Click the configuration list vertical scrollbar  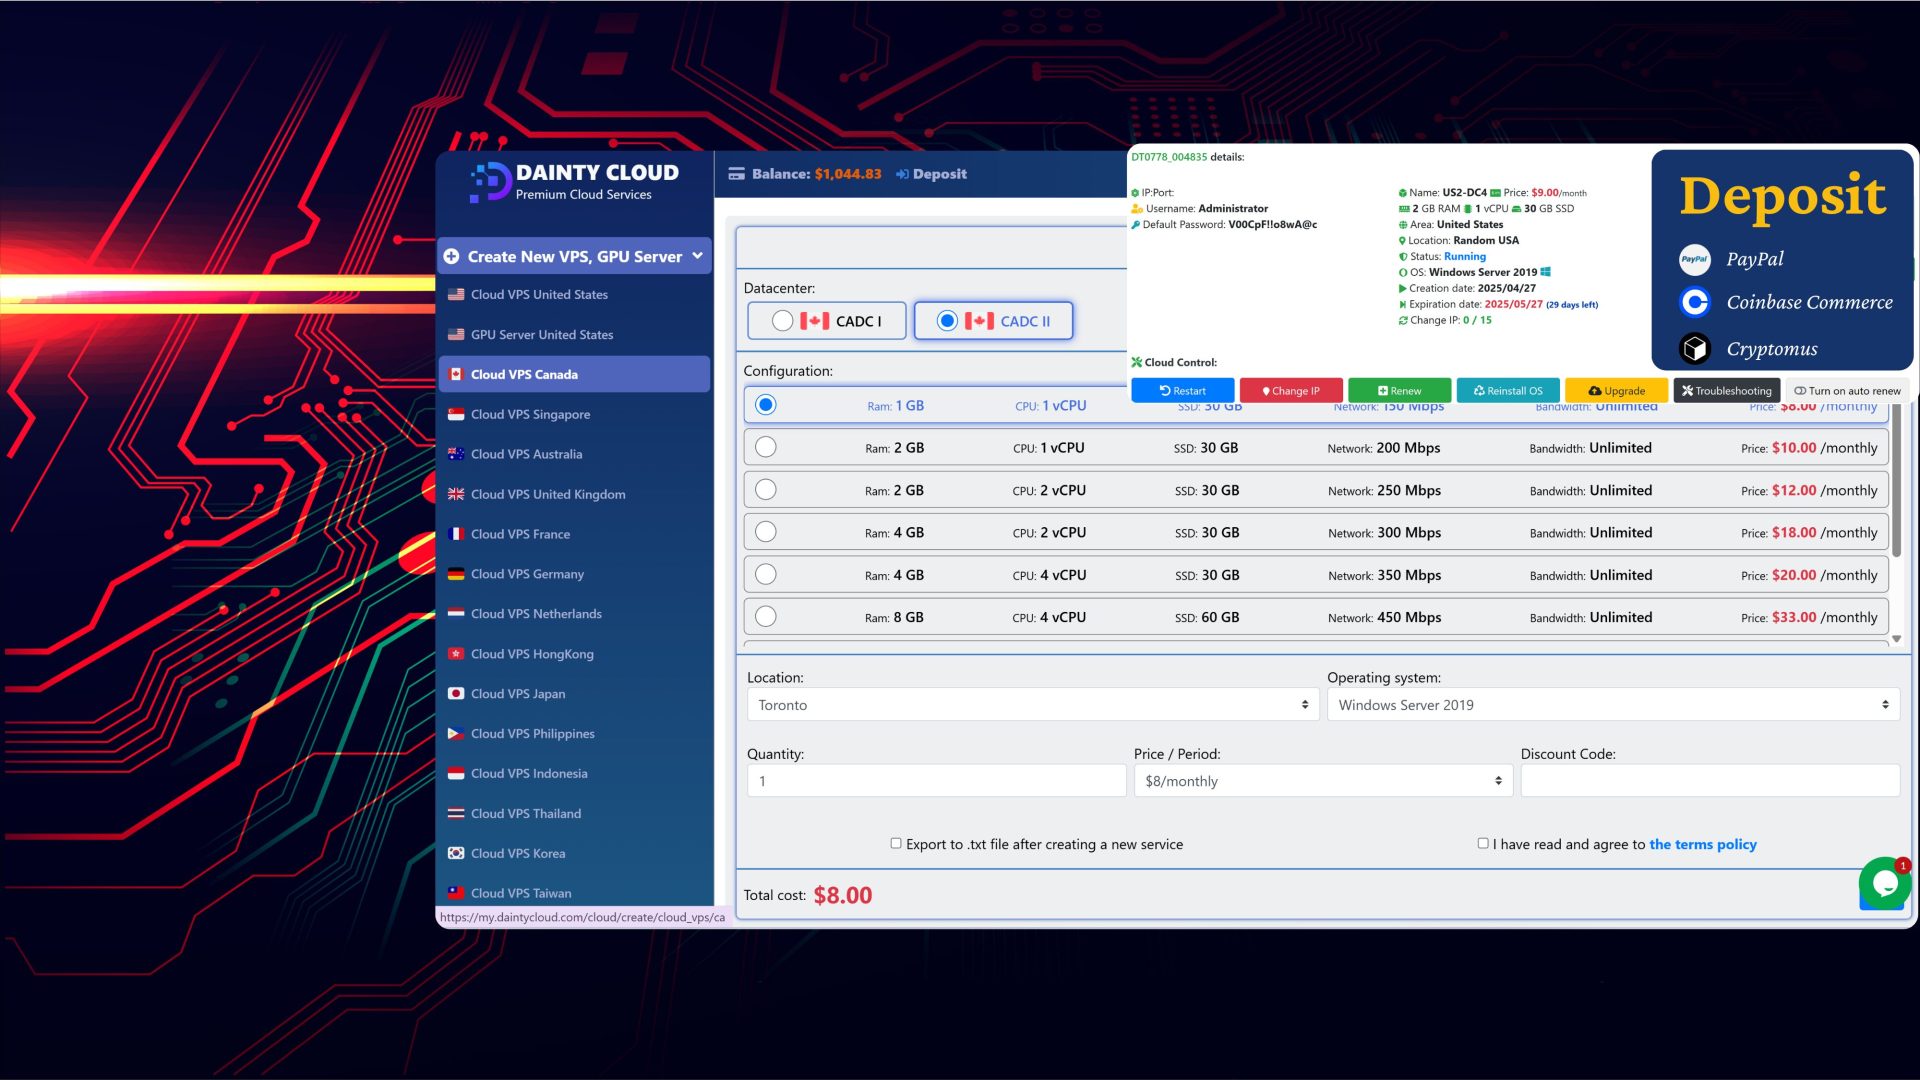click(1896, 480)
